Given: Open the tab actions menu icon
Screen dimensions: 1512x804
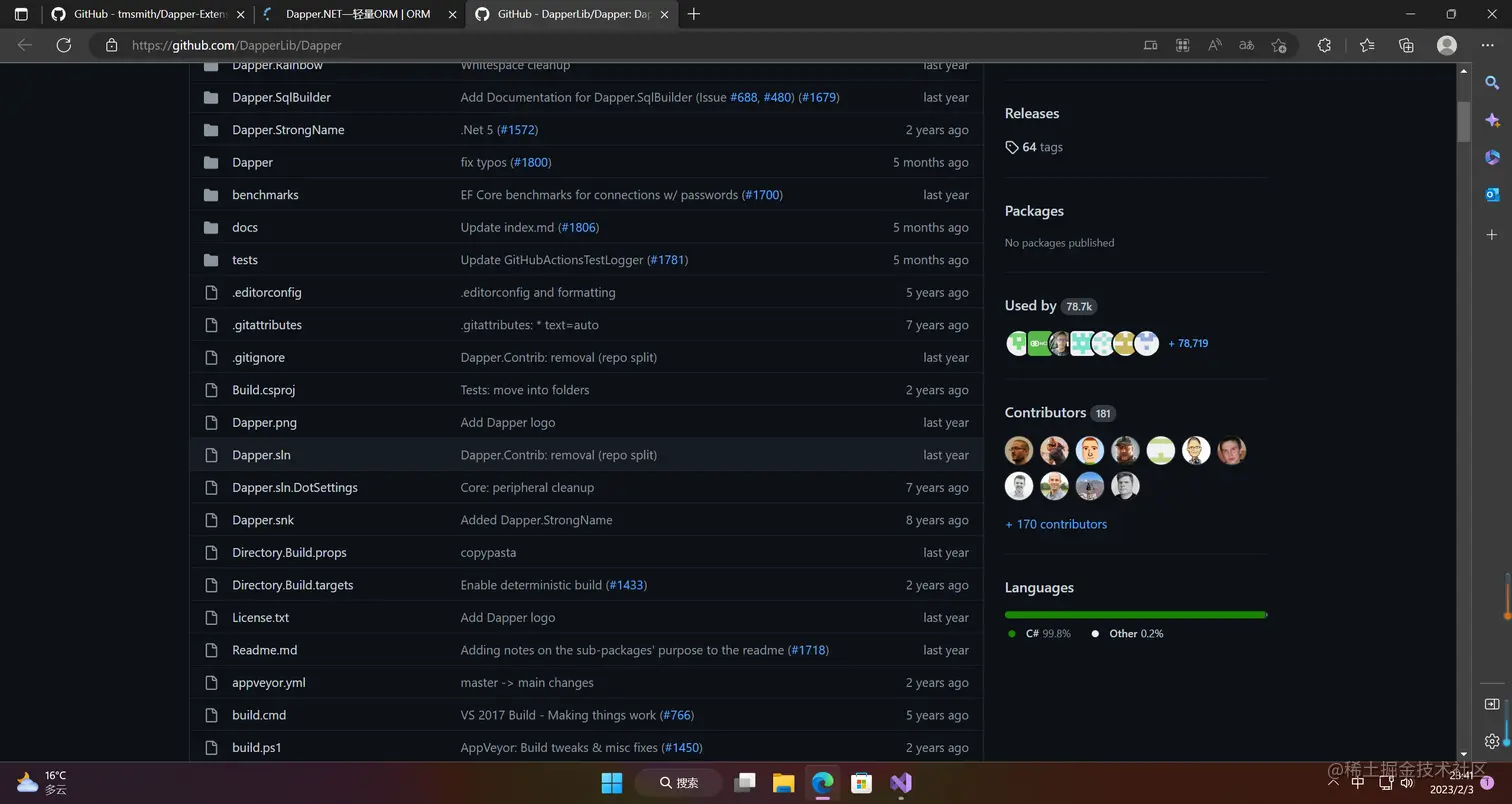Looking at the screenshot, I should [x=21, y=14].
